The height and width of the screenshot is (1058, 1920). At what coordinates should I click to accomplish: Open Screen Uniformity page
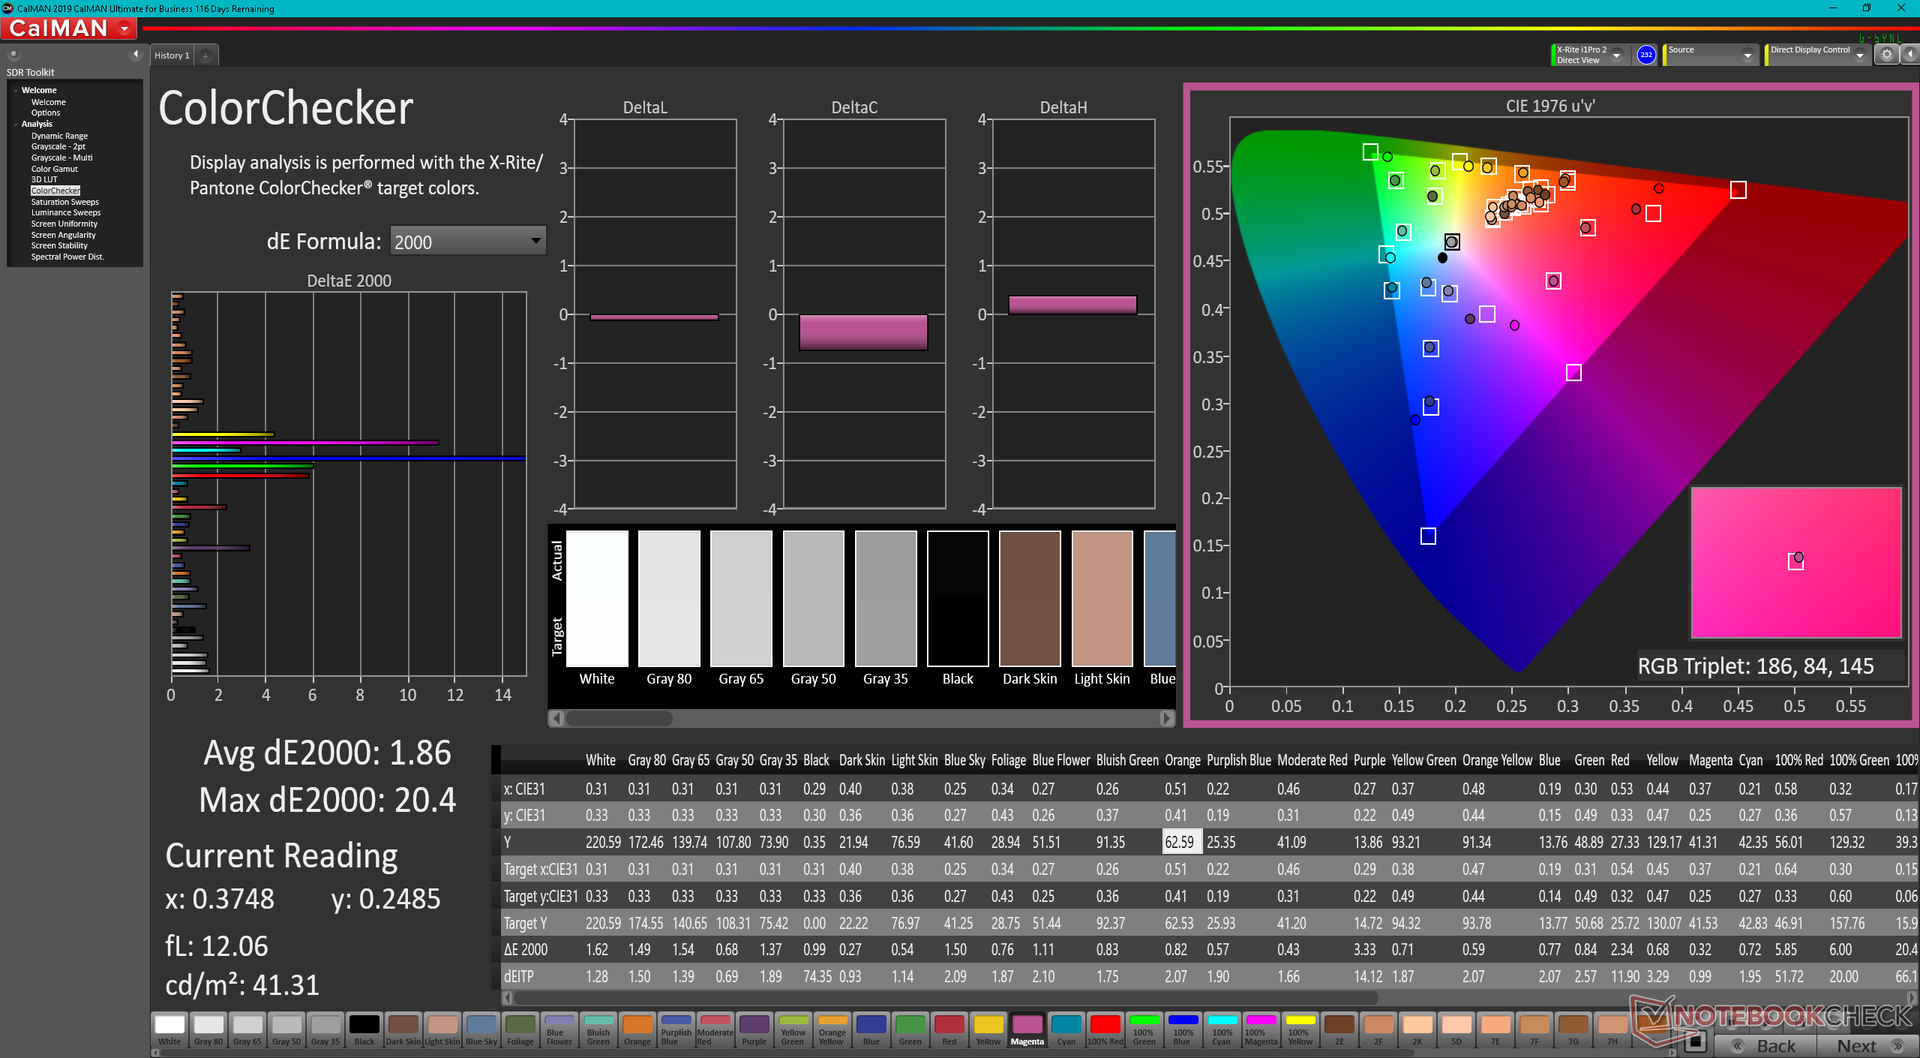64,224
